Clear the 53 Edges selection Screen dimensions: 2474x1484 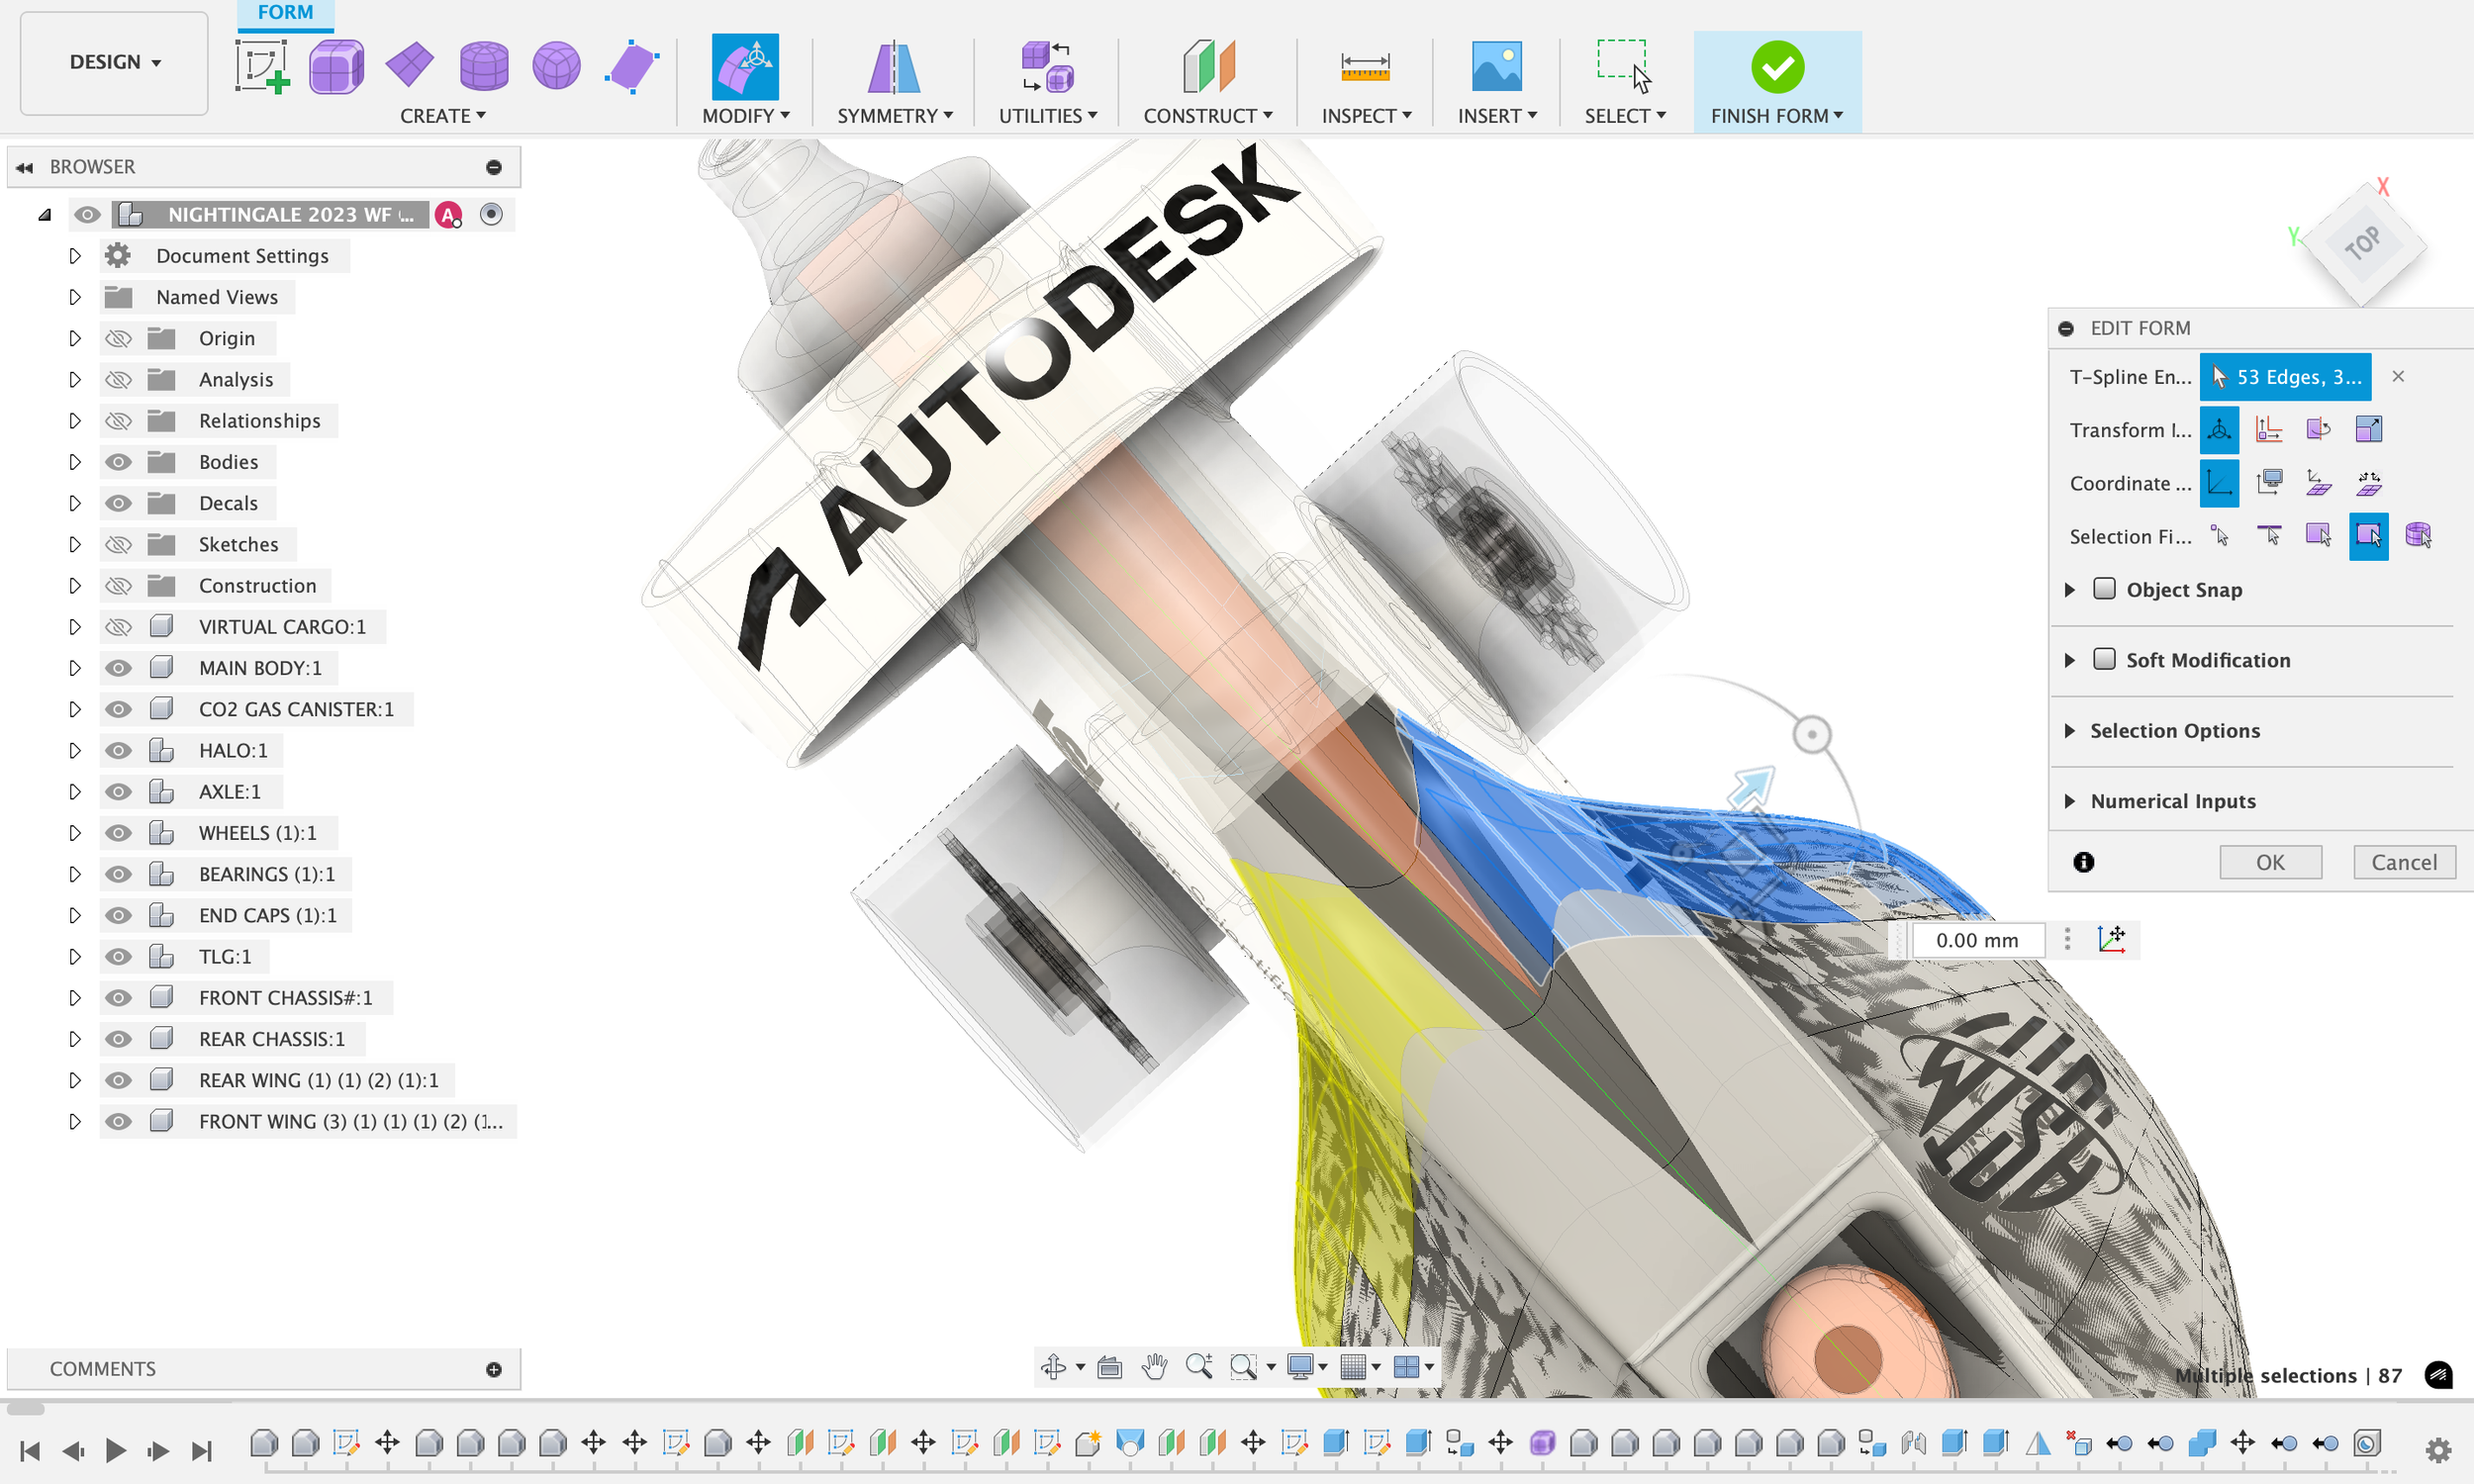(x=2398, y=377)
